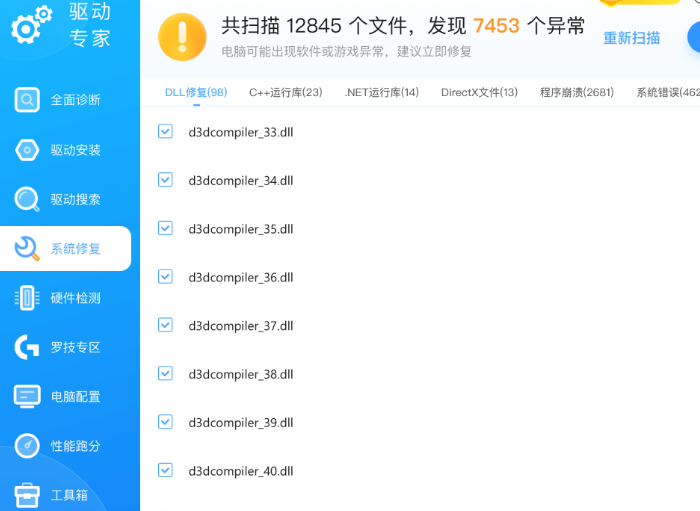Toggle the d3dcompiler_35.dll checkbox
The width and height of the screenshot is (700, 511).
(x=165, y=228)
